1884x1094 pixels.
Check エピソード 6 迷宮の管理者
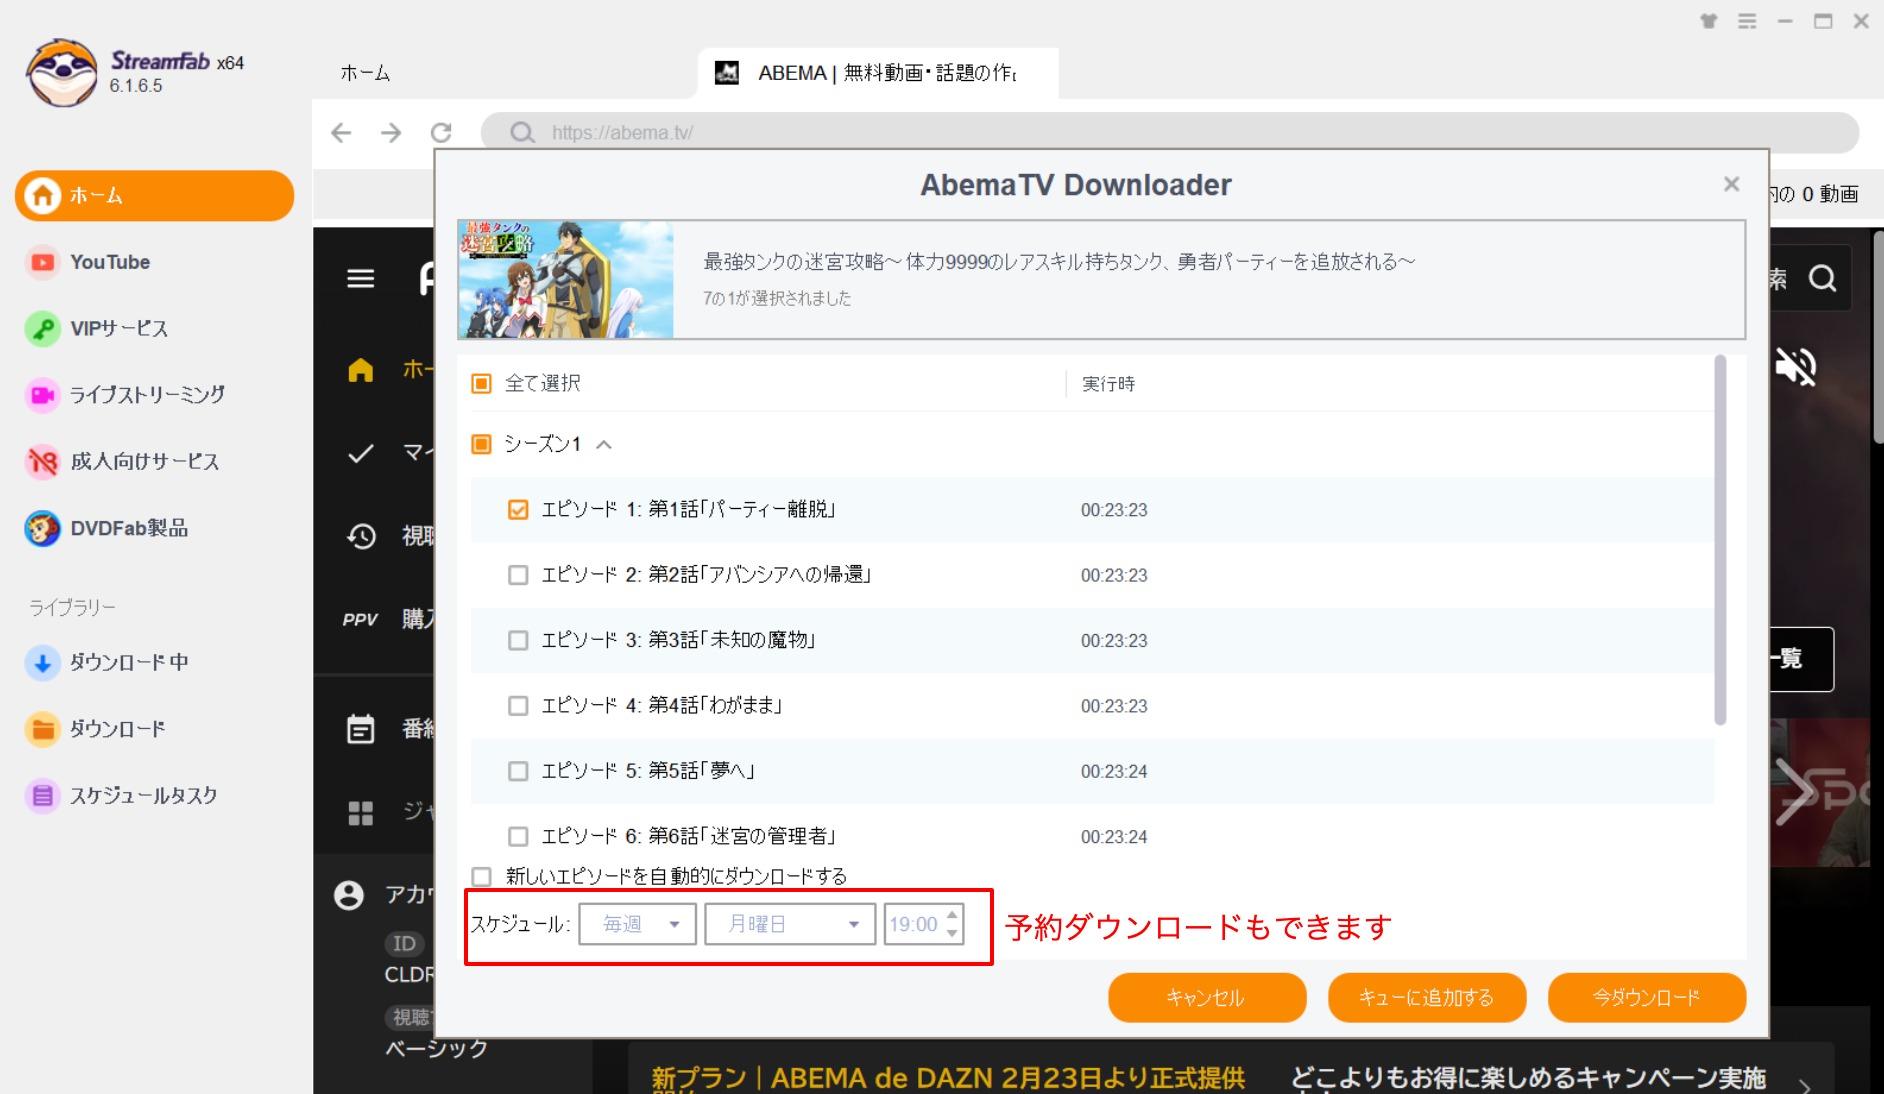coord(518,836)
